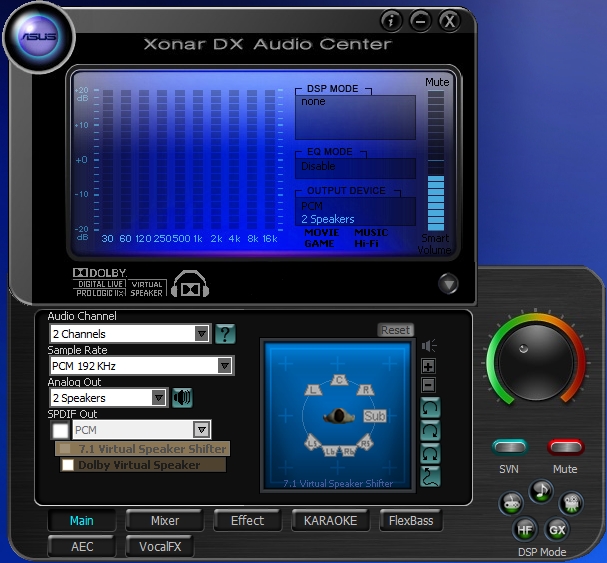
Task: Open the Audio Channel dropdown
Action: click(x=130, y=334)
